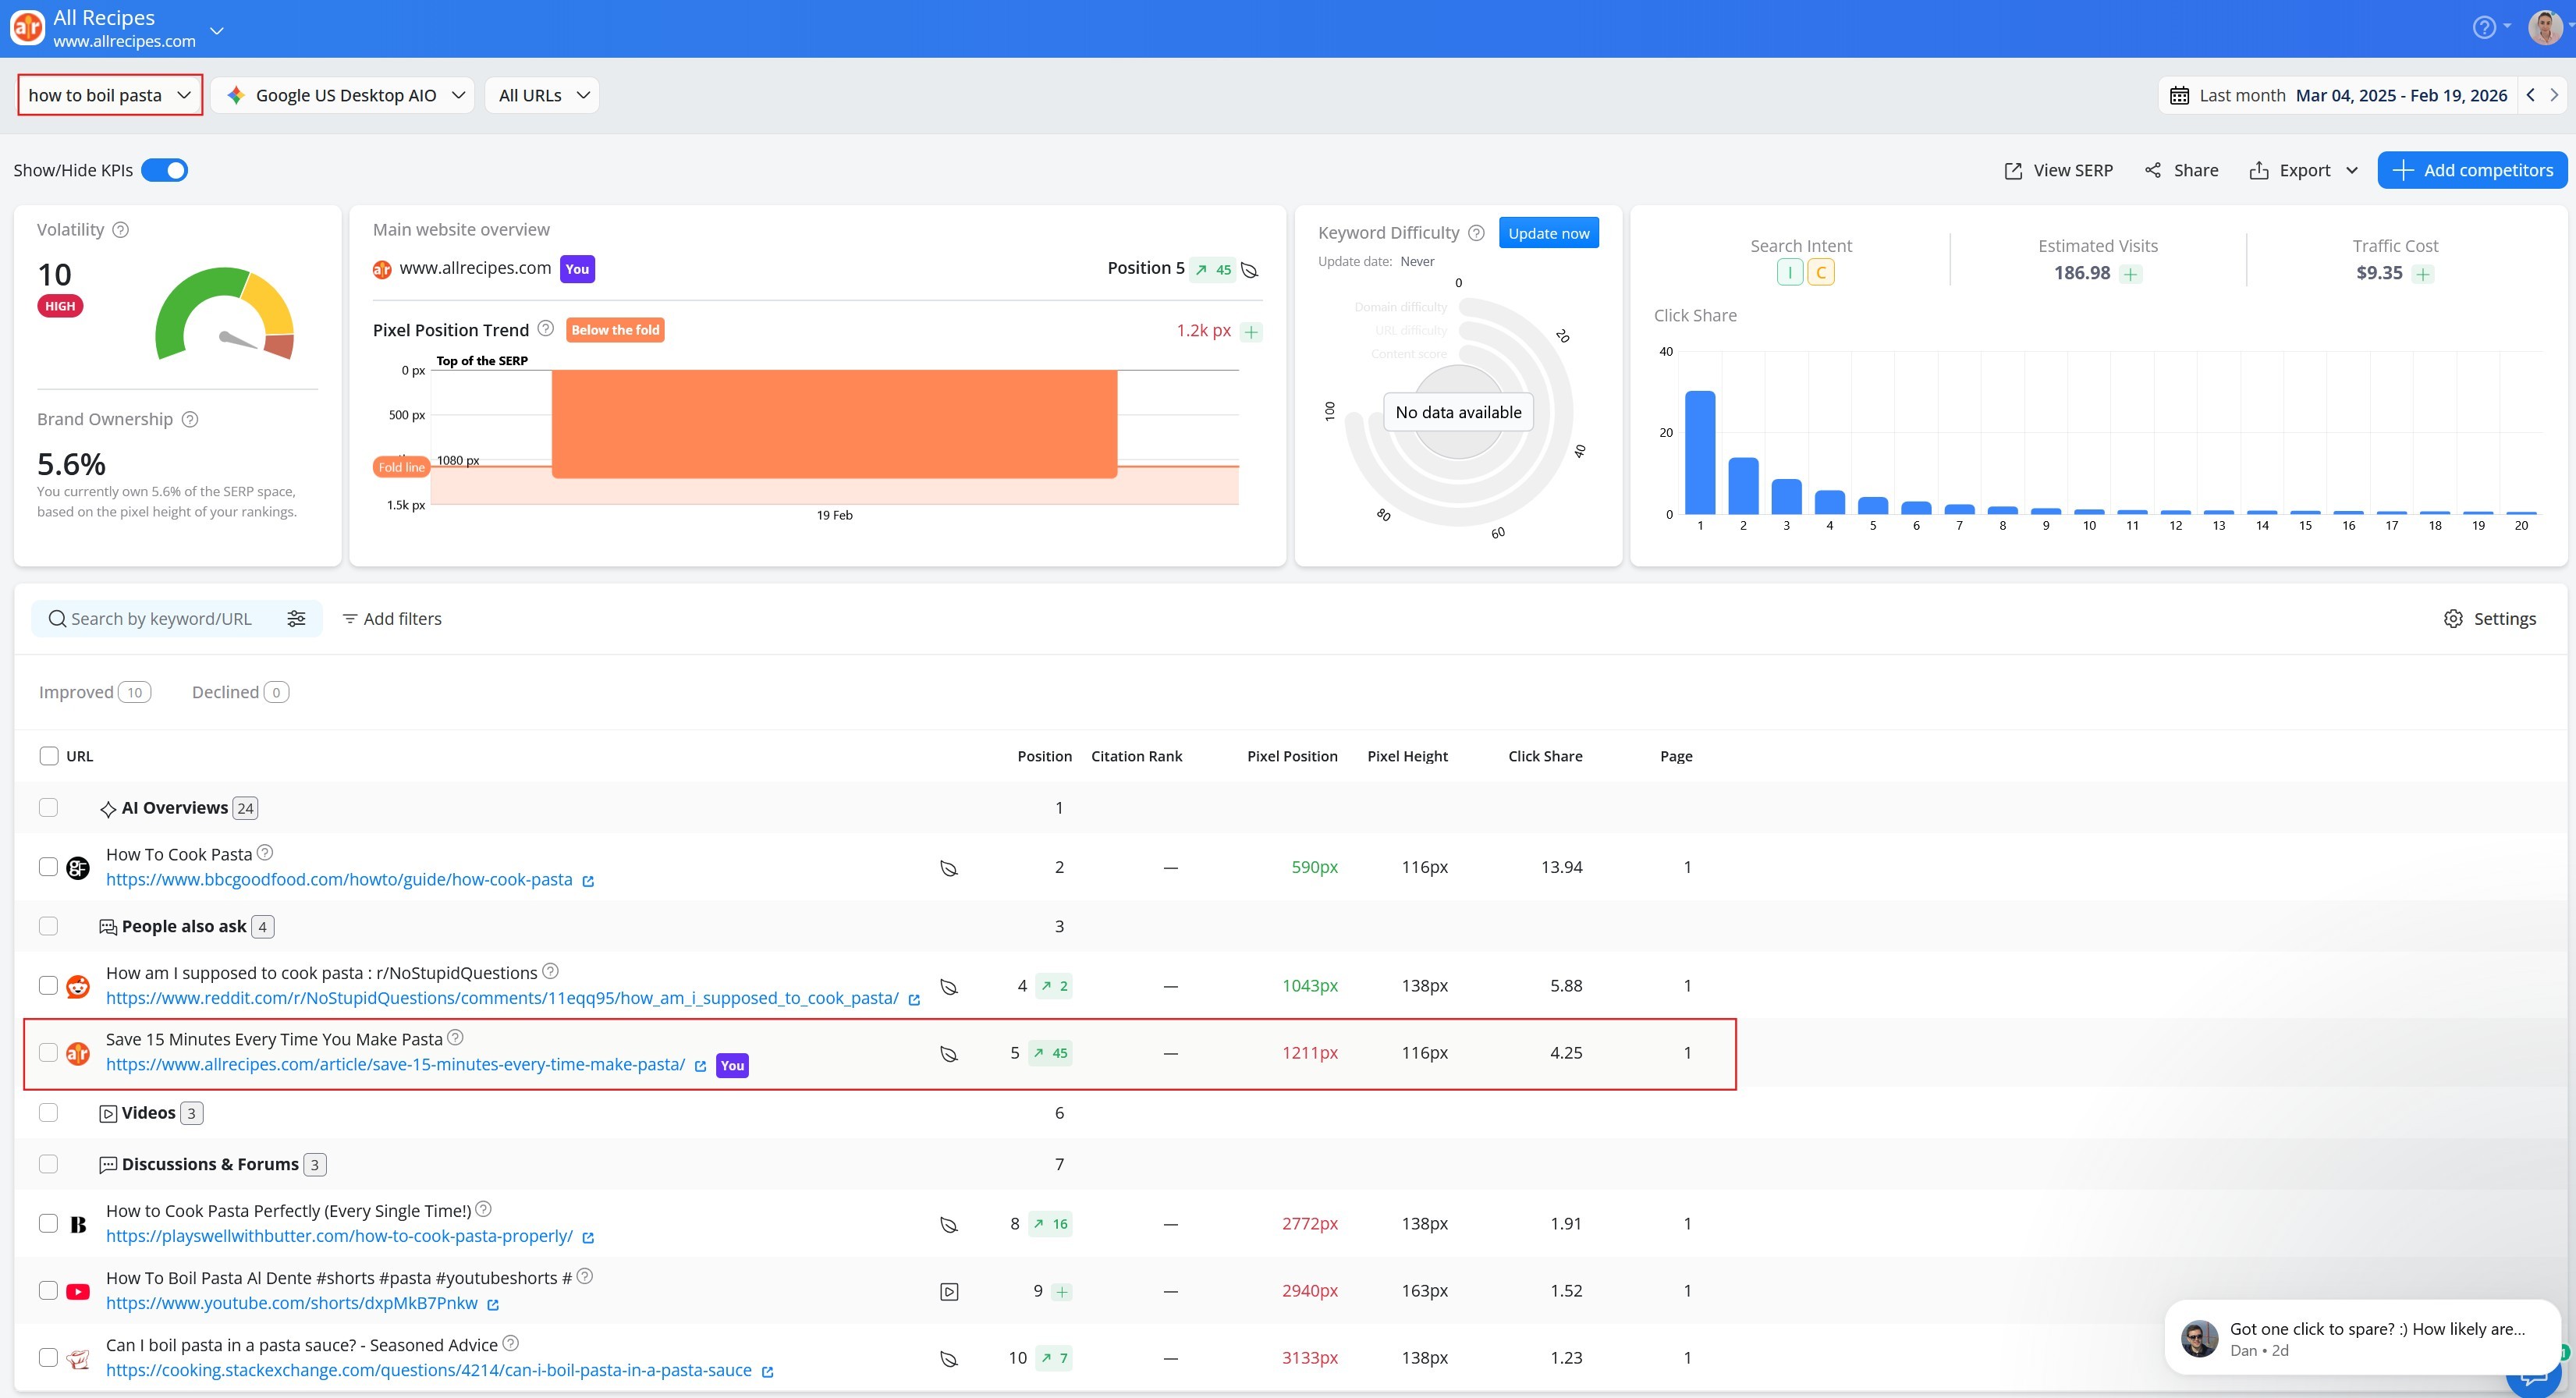
Task: Click the Share button
Action: click(x=2181, y=170)
